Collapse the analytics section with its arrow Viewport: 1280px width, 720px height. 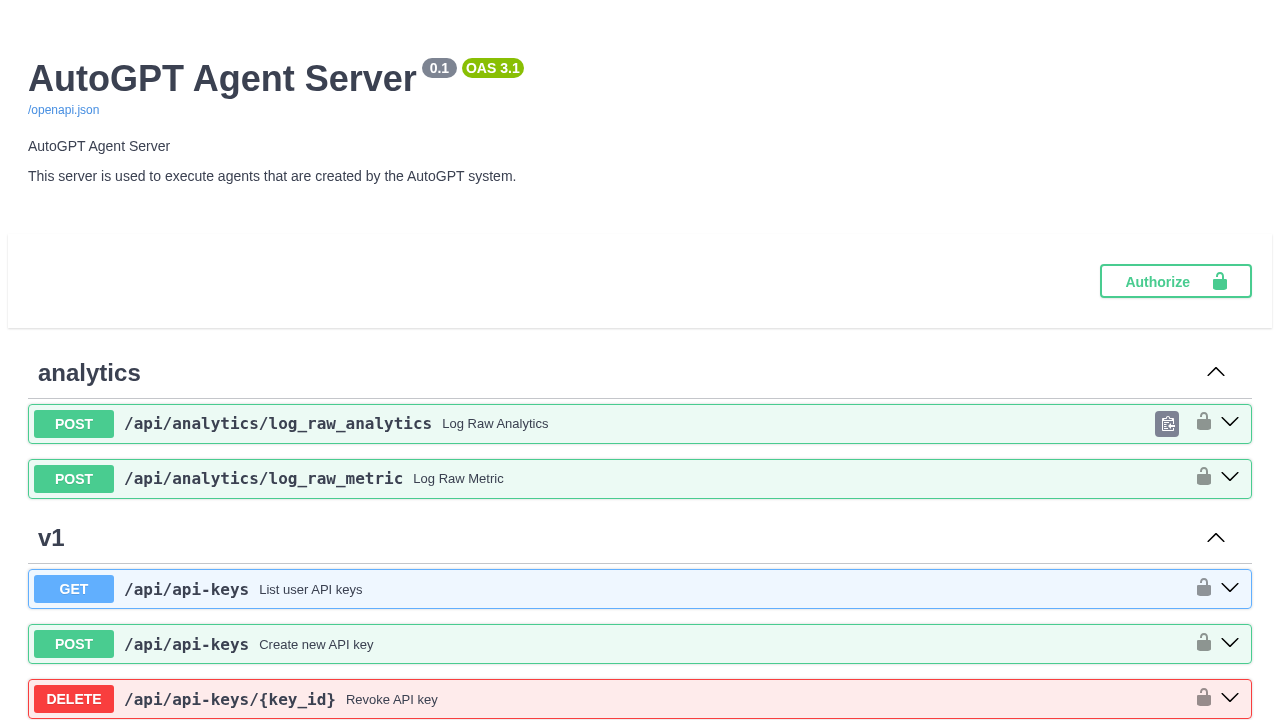pos(1215,372)
